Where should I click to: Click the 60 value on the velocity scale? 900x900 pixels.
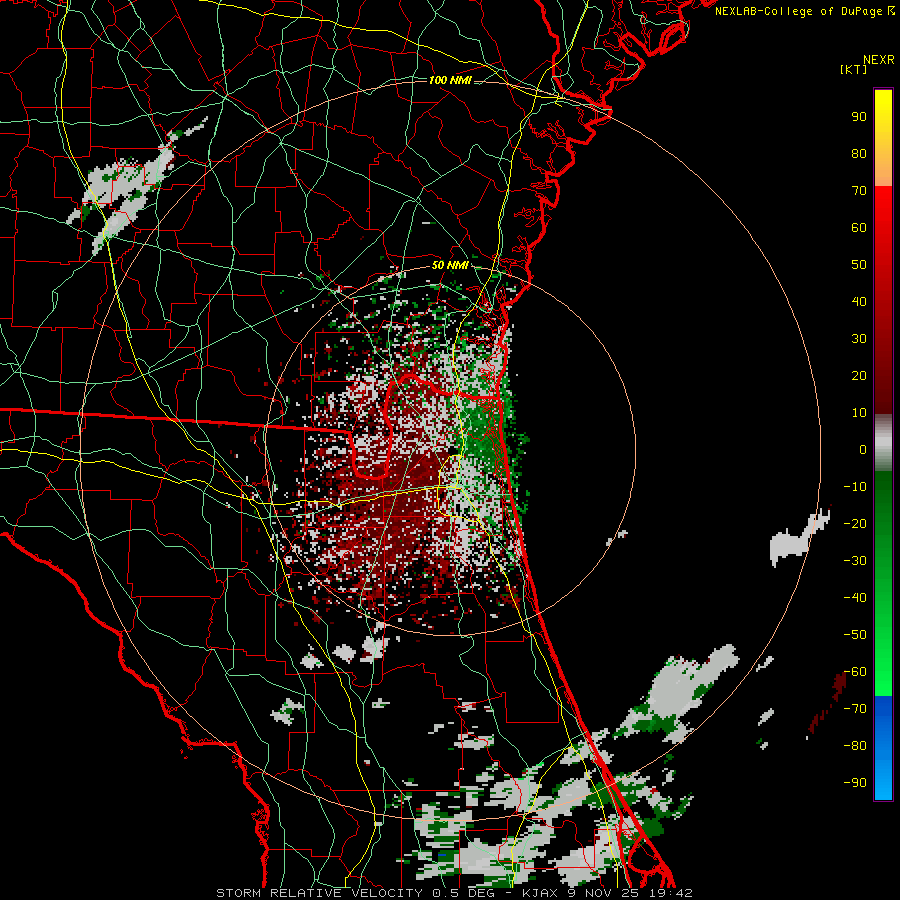click(859, 228)
